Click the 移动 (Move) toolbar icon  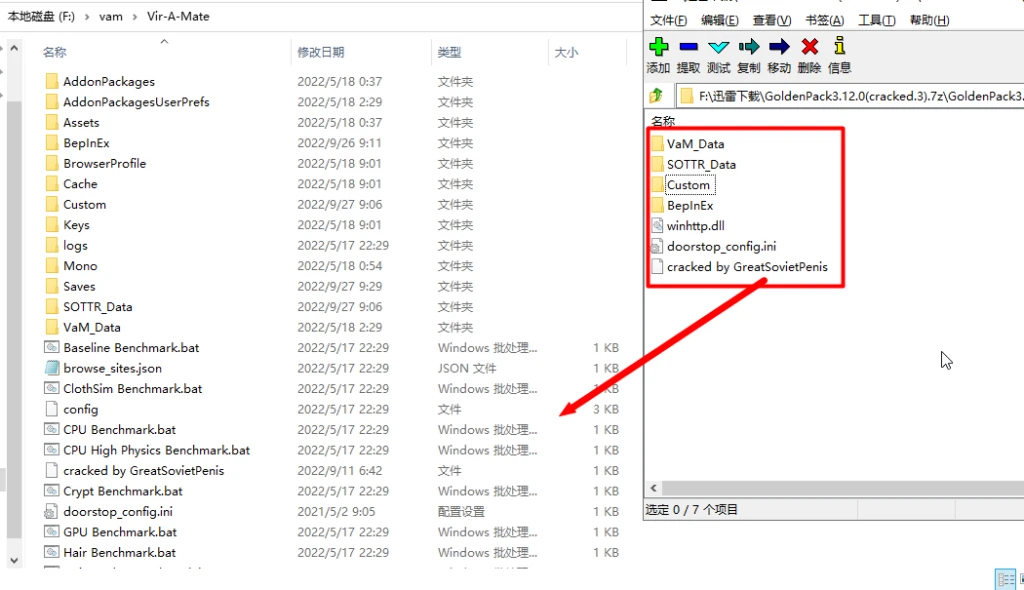[x=778, y=46]
